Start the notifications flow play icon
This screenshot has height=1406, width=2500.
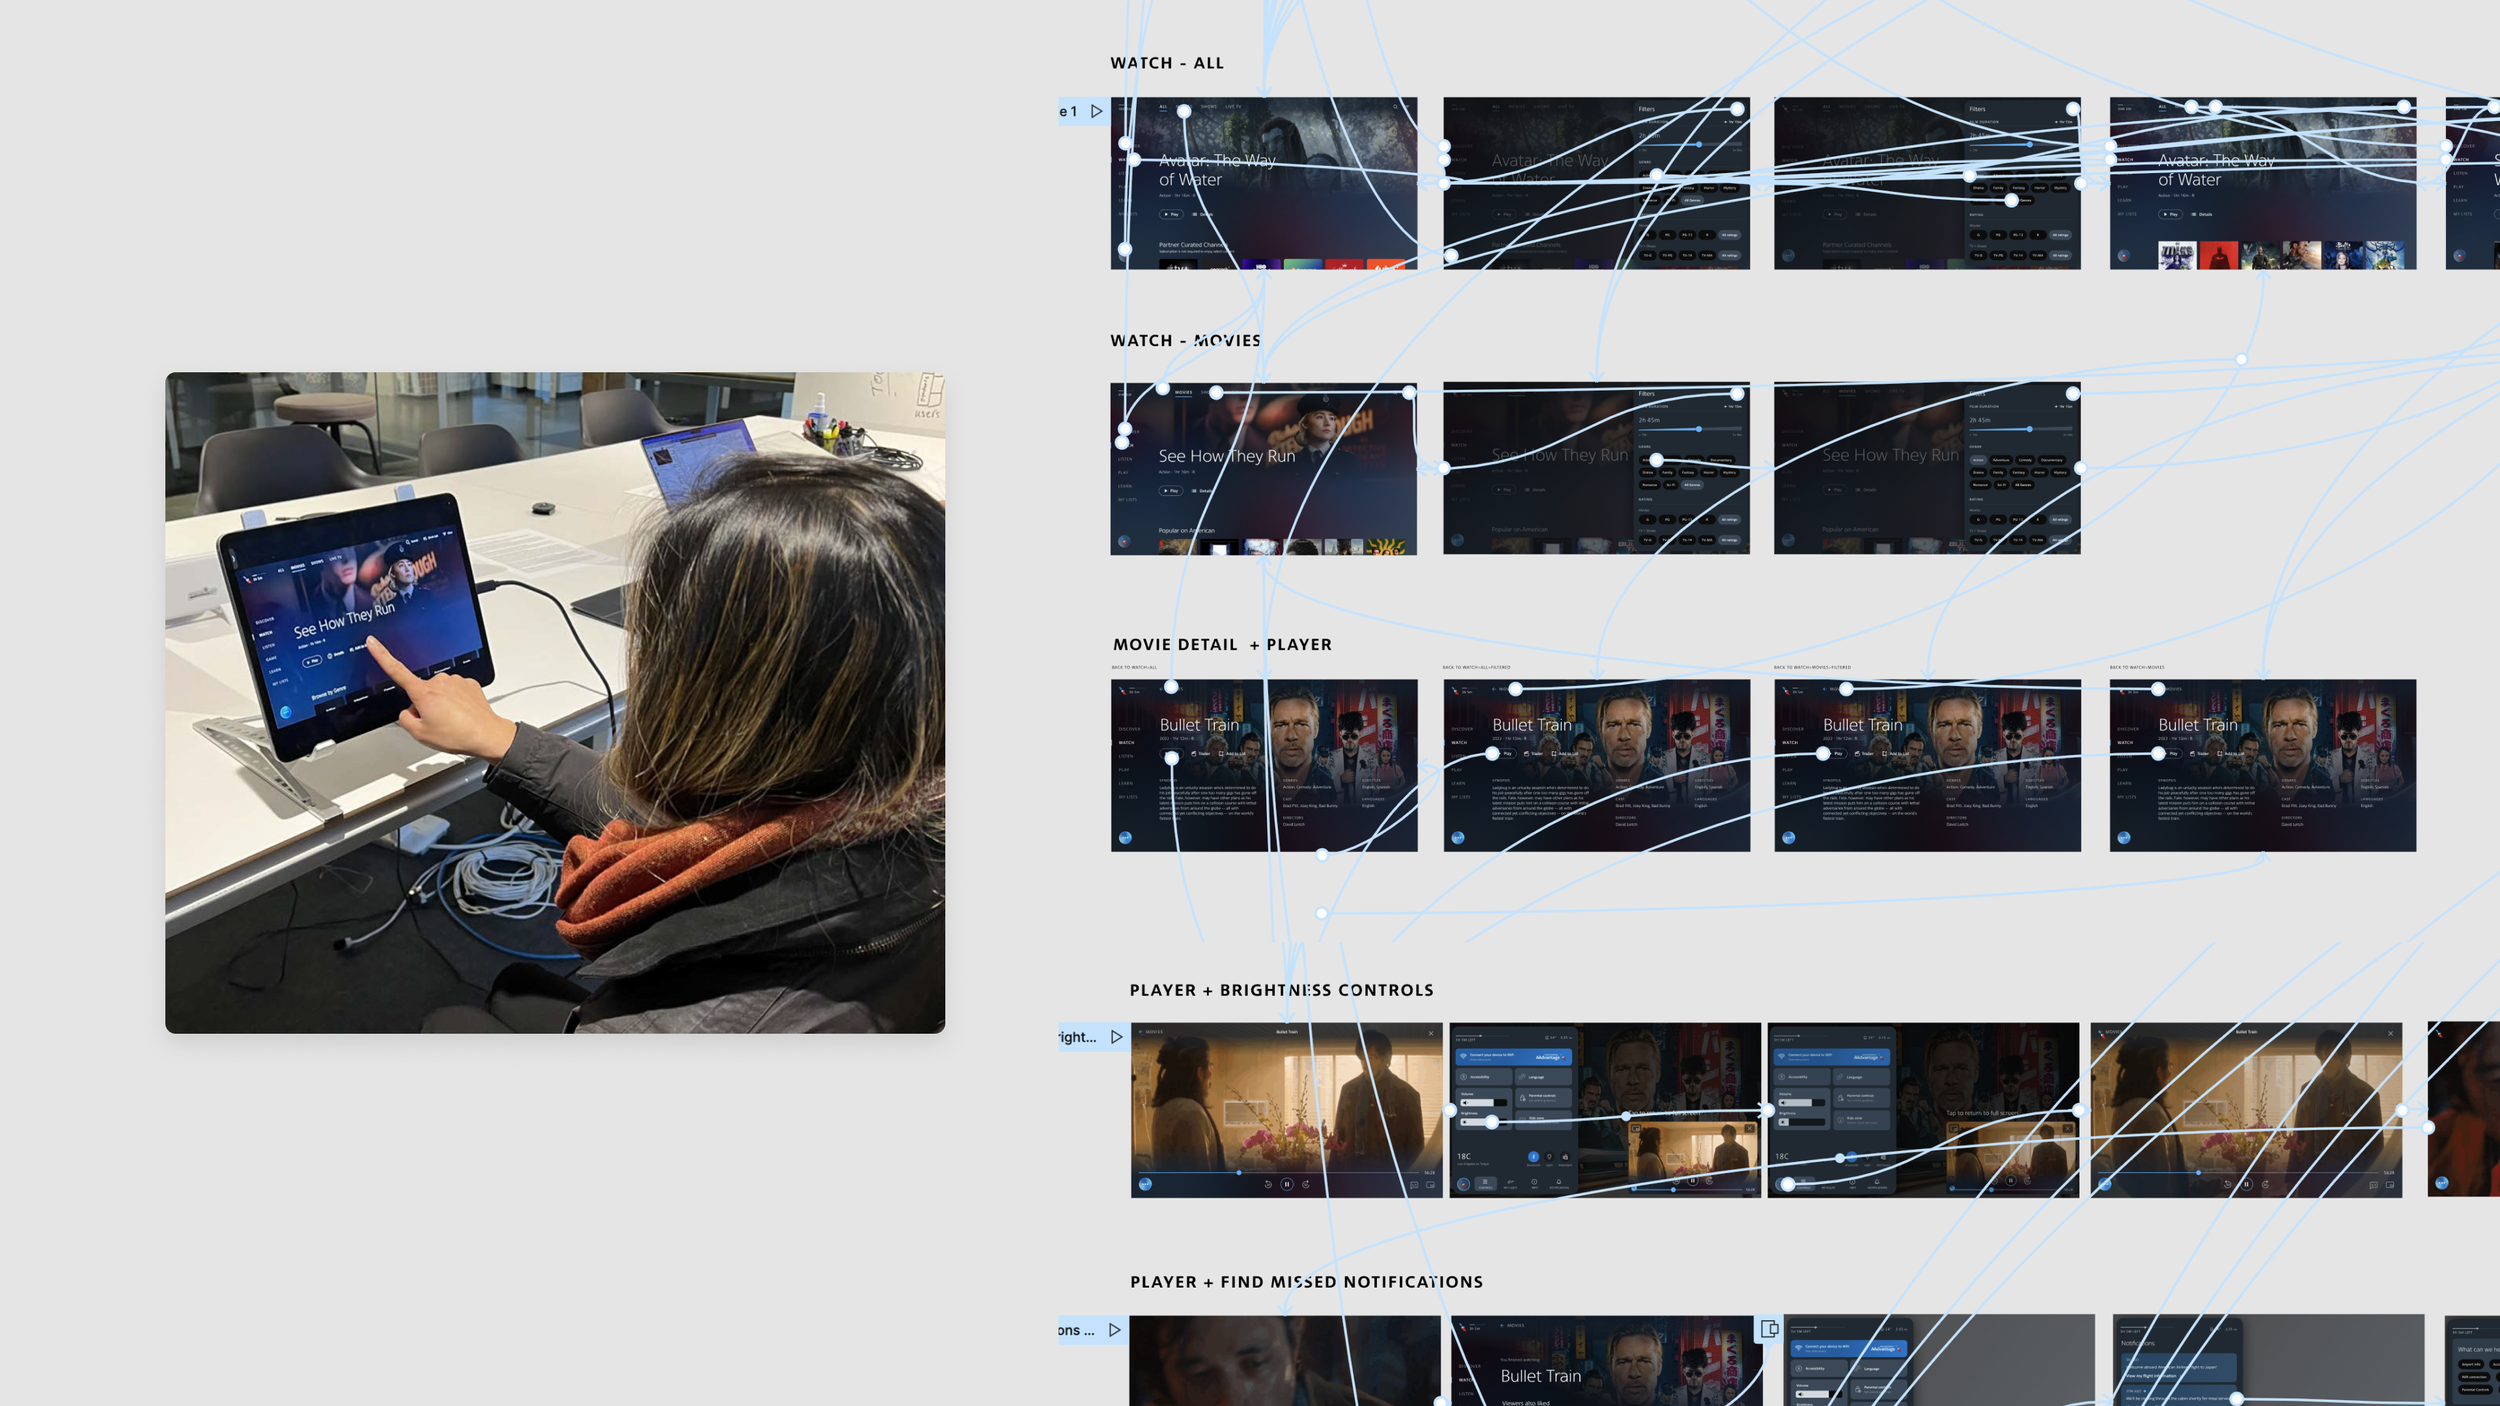click(1115, 1330)
